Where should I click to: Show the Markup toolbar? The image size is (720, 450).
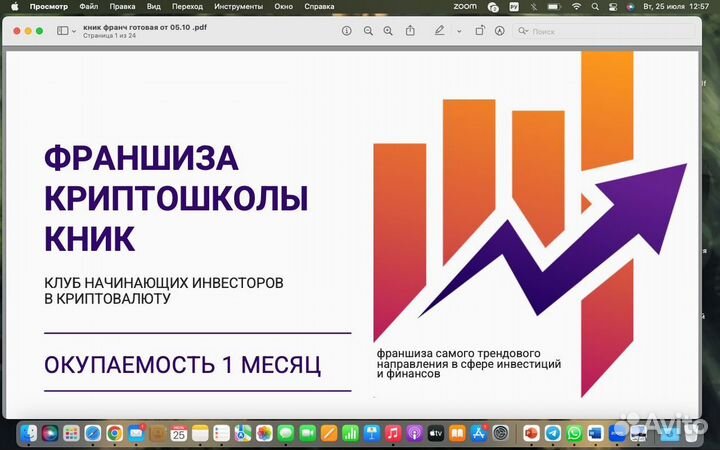pos(500,31)
